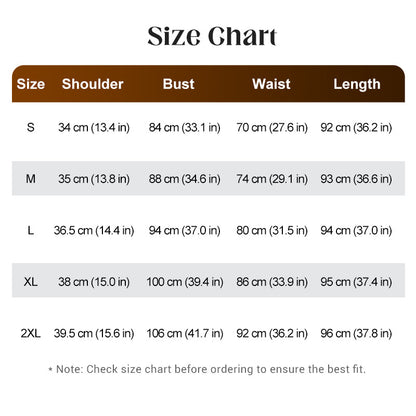Select the 39.5 cm shoulder value

(94, 333)
